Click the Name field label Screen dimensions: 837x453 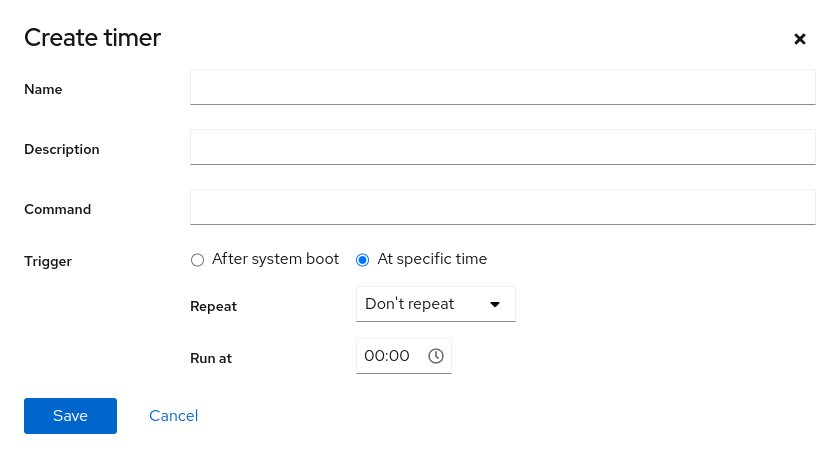[x=43, y=89]
